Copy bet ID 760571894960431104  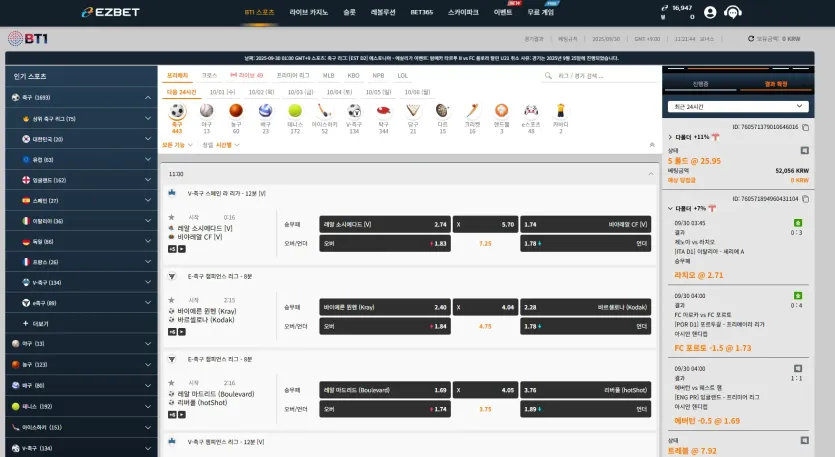pyautogui.click(x=805, y=199)
